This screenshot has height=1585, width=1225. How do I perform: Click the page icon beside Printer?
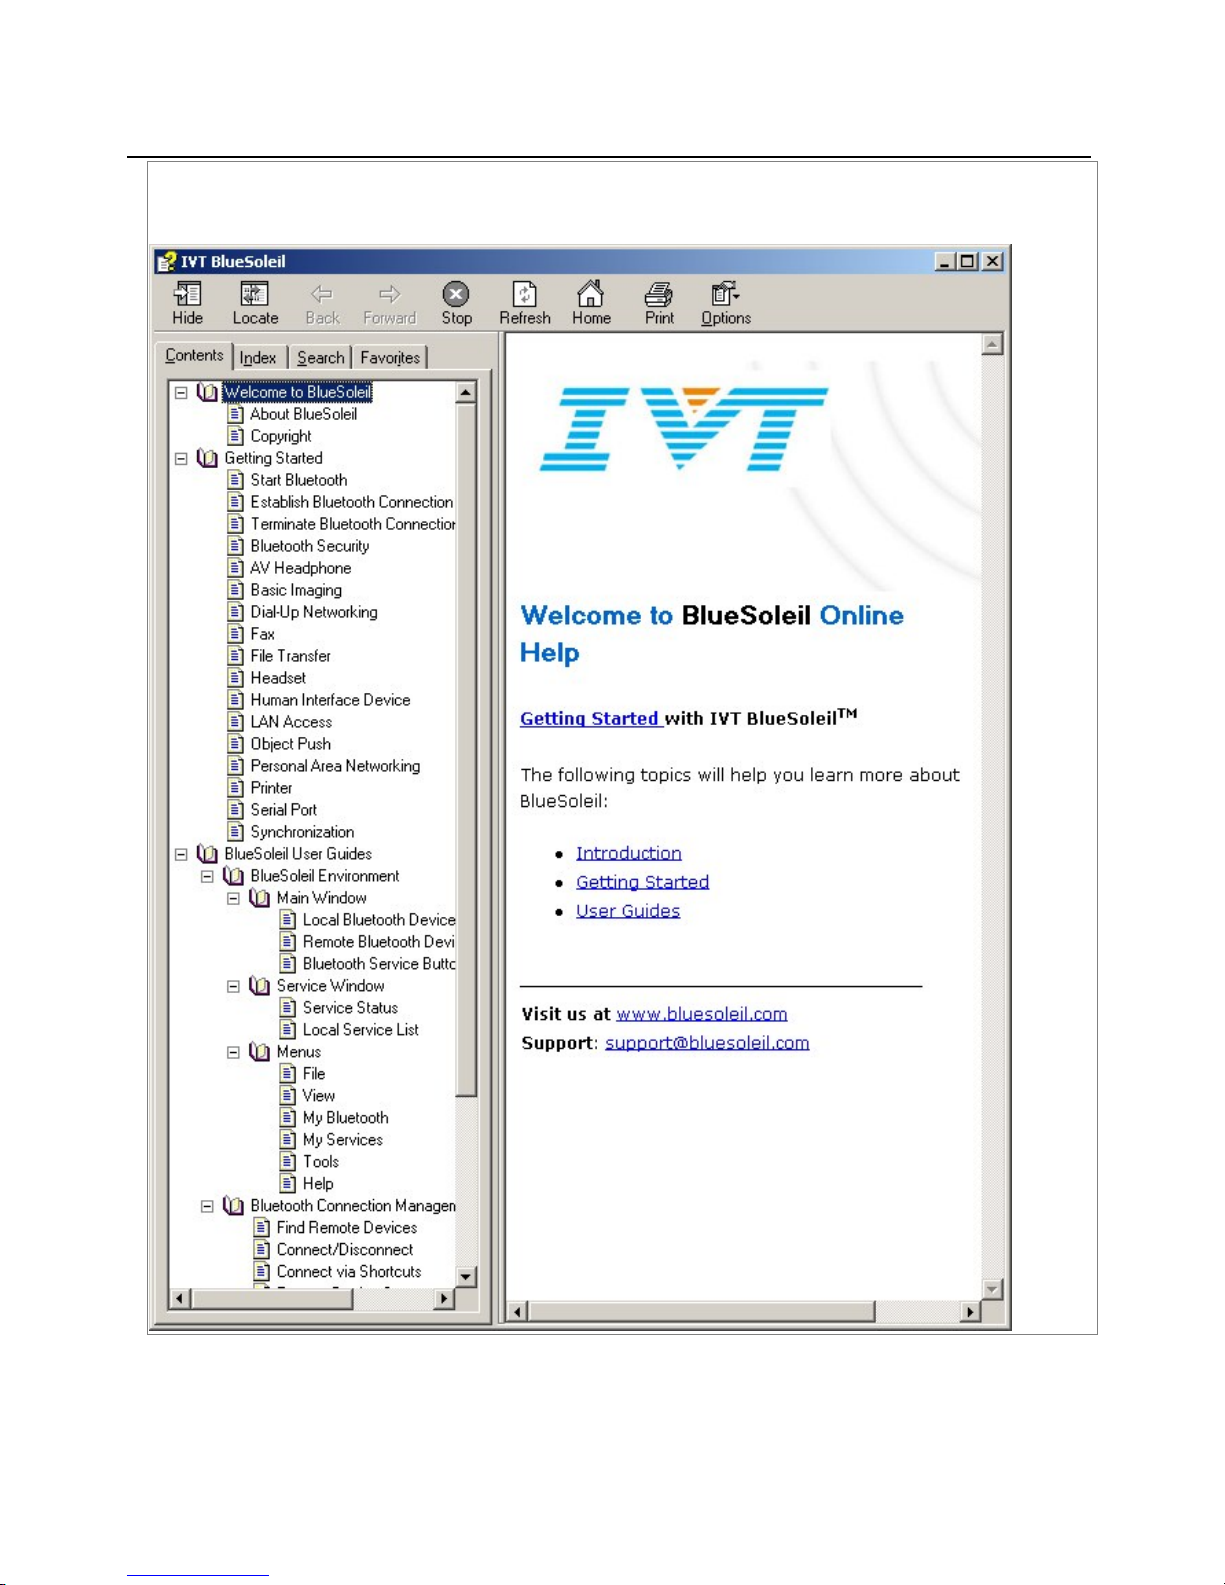tap(235, 788)
